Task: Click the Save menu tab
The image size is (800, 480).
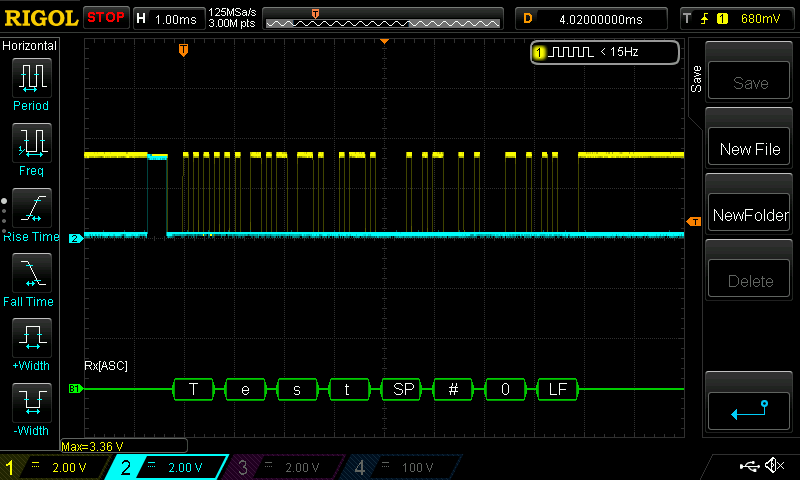Action: tap(697, 80)
